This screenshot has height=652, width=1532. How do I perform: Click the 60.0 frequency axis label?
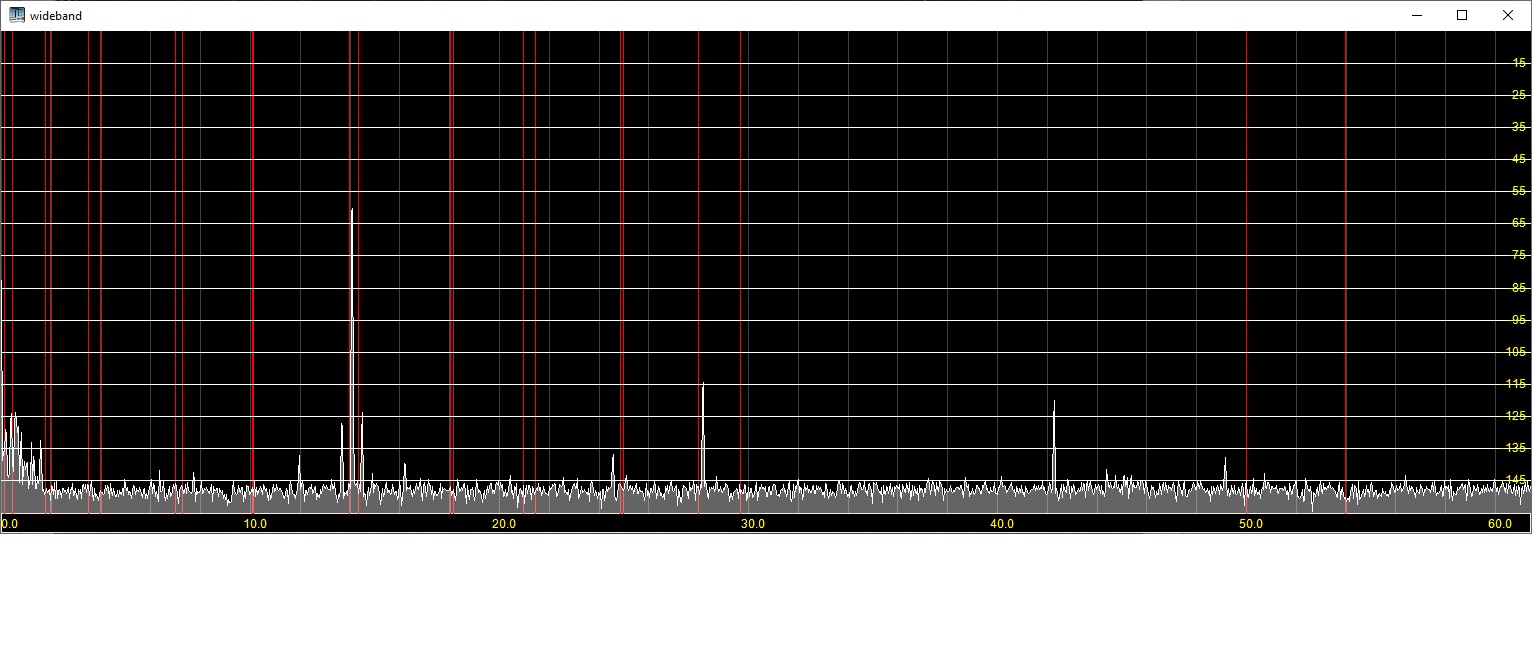[x=1499, y=524]
